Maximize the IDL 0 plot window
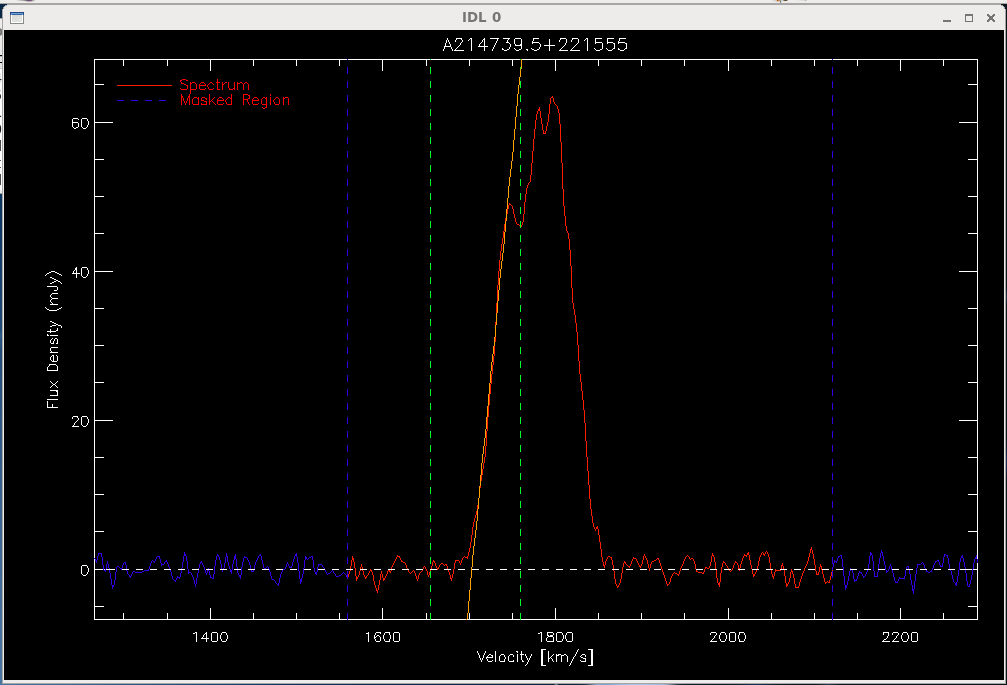 [969, 18]
